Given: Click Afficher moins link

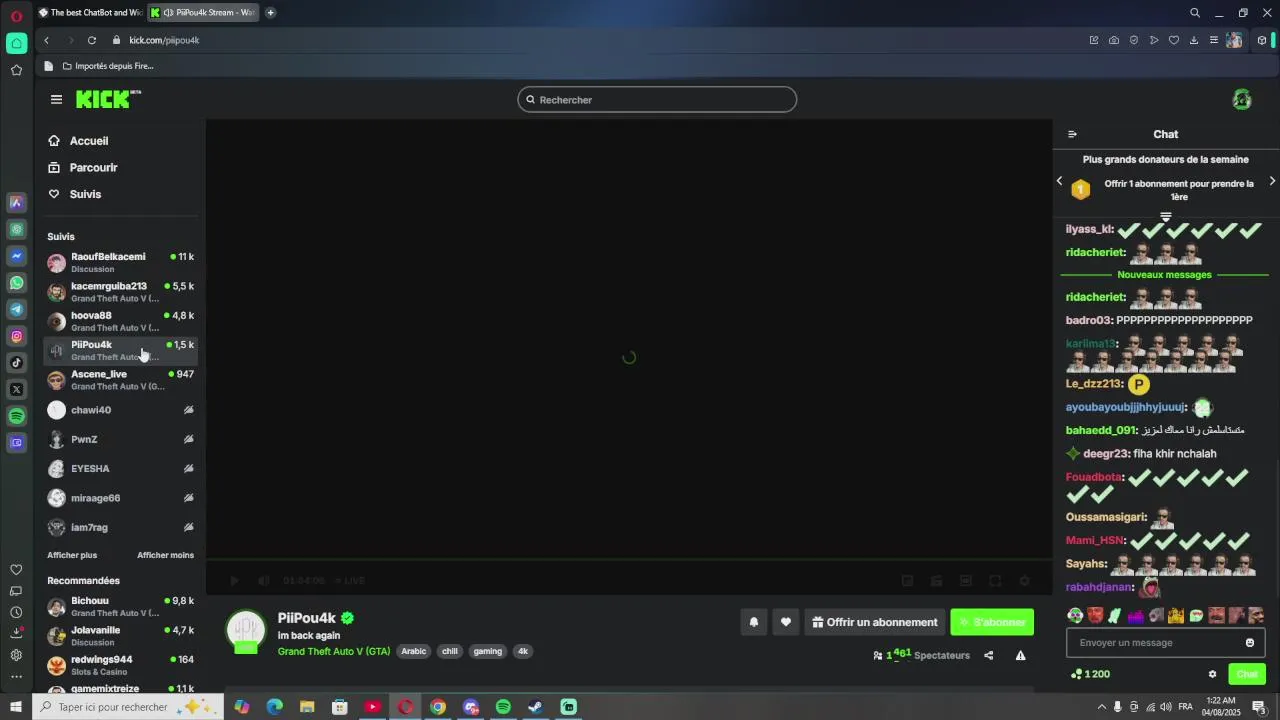Looking at the screenshot, I should 166,555.
